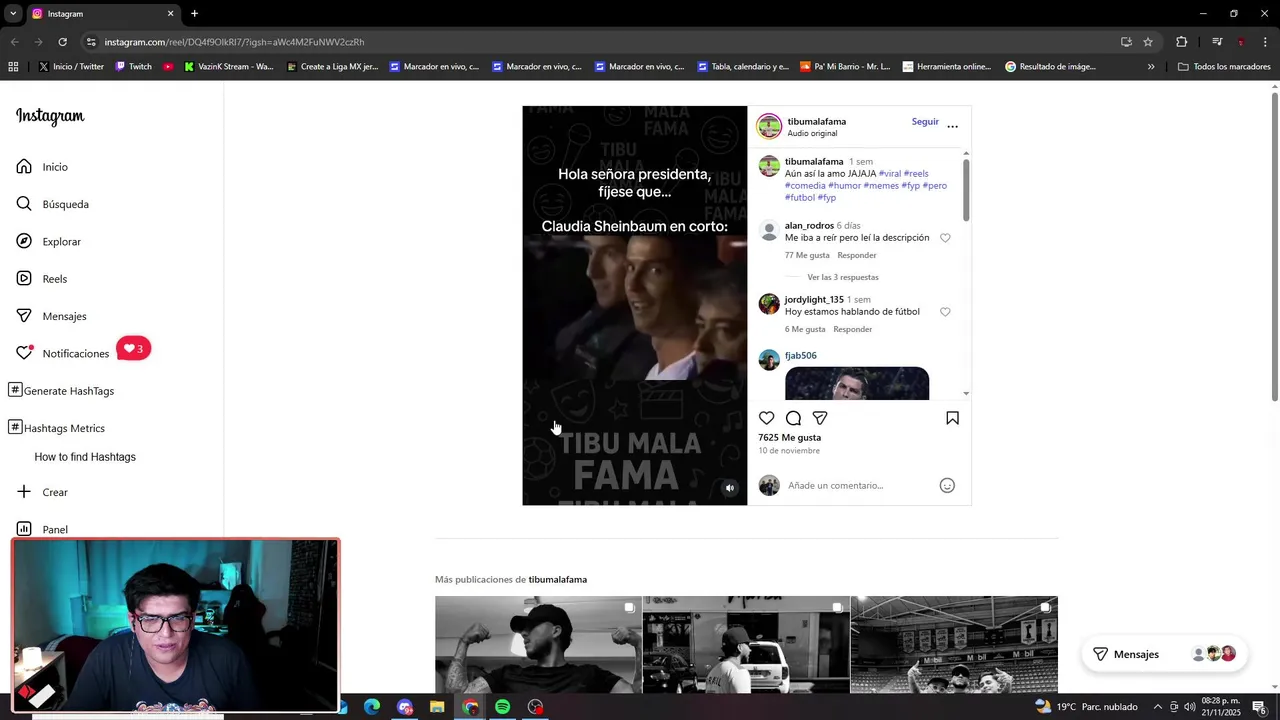Click the address bar URL
The height and width of the screenshot is (720, 1280).
coord(234,42)
